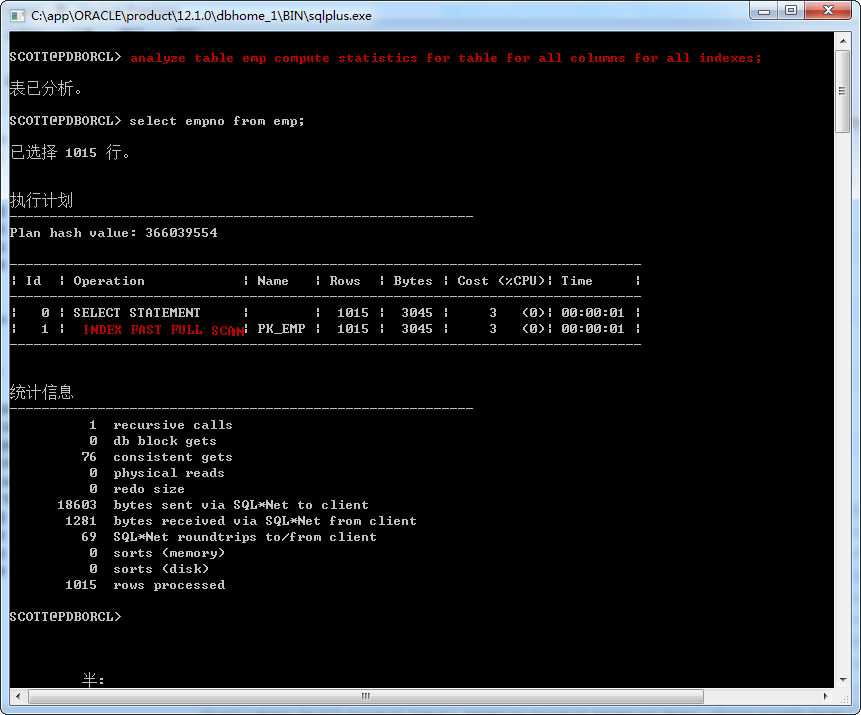Click the vertical scrollbar thumb
Viewport: 861px width, 715px height.
coord(842,91)
